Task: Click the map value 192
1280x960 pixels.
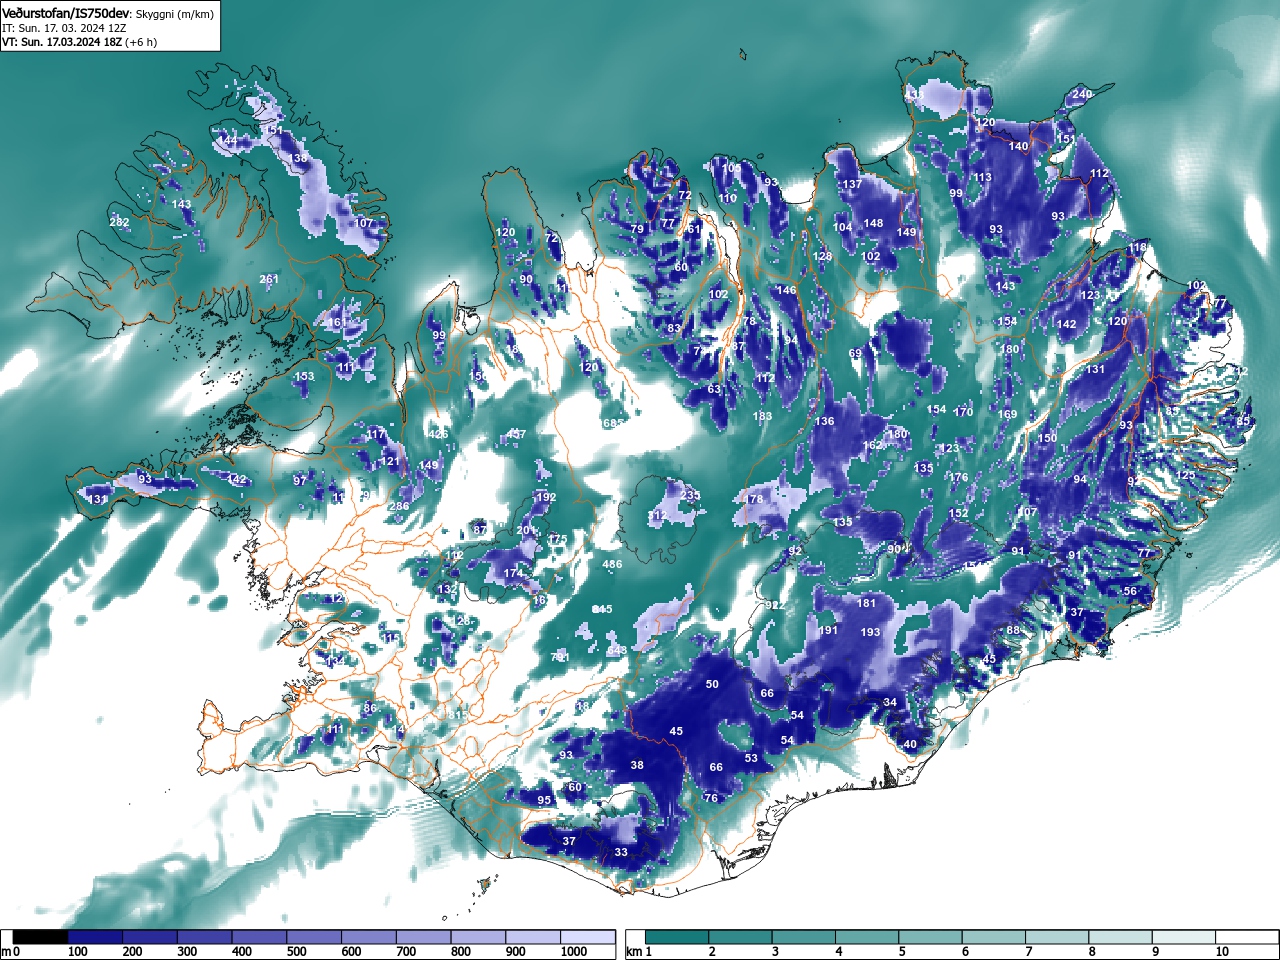Action: click(x=546, y=497)
